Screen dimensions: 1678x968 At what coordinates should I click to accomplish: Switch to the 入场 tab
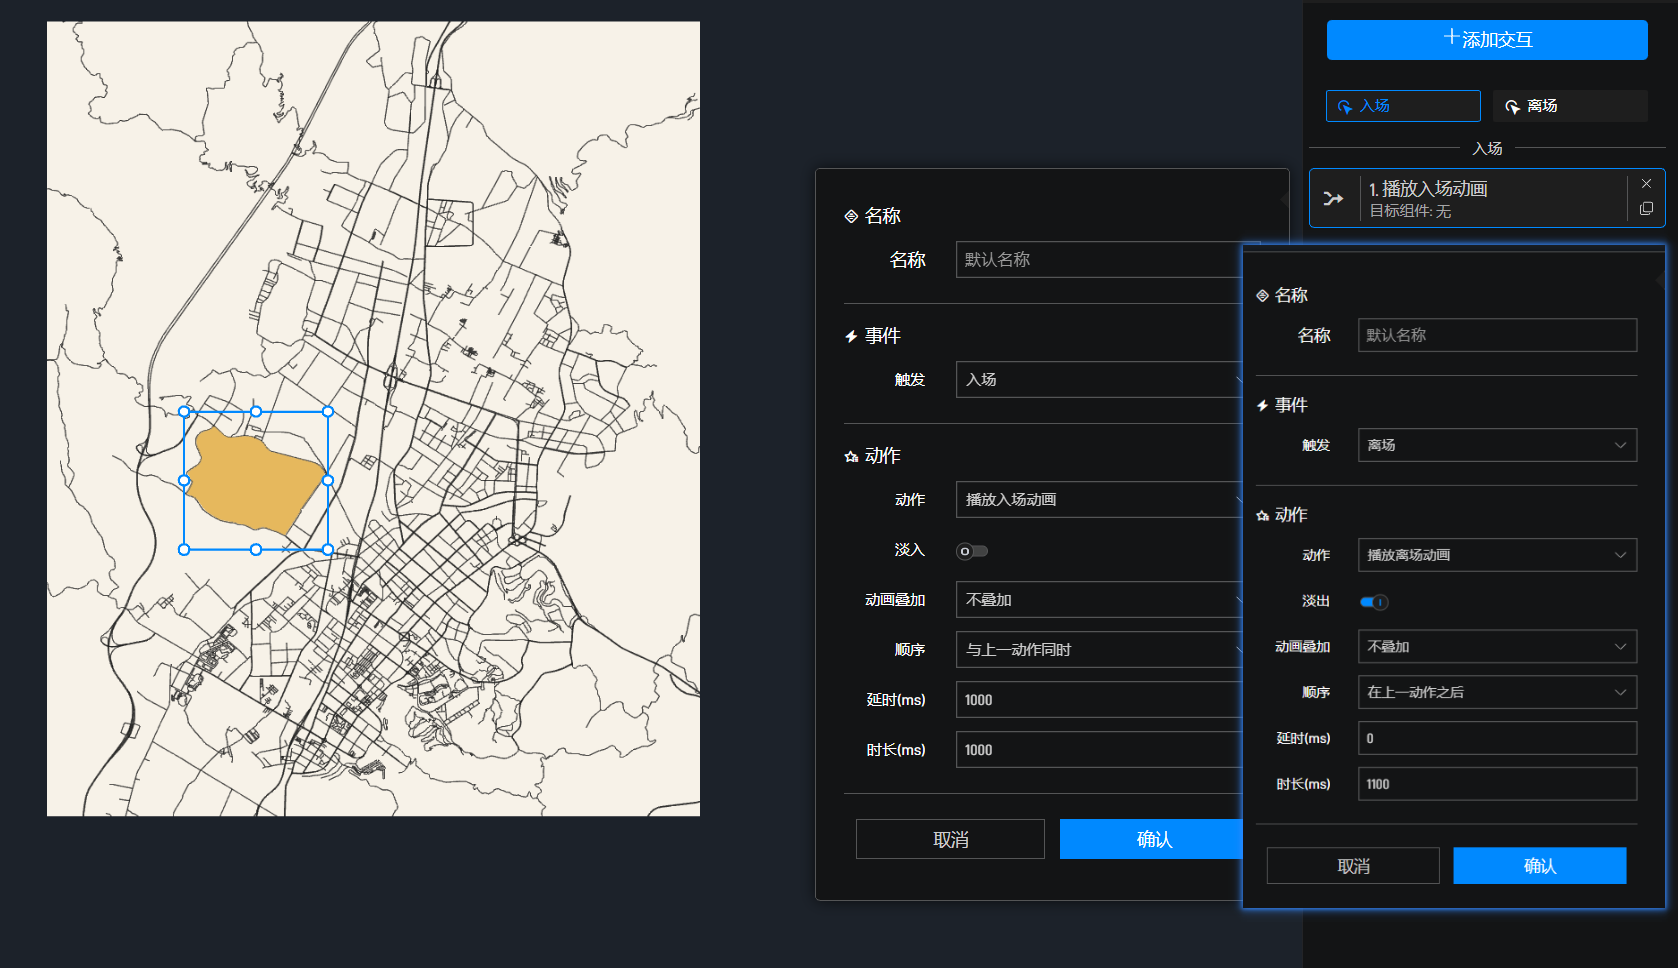click(1402, 106)
